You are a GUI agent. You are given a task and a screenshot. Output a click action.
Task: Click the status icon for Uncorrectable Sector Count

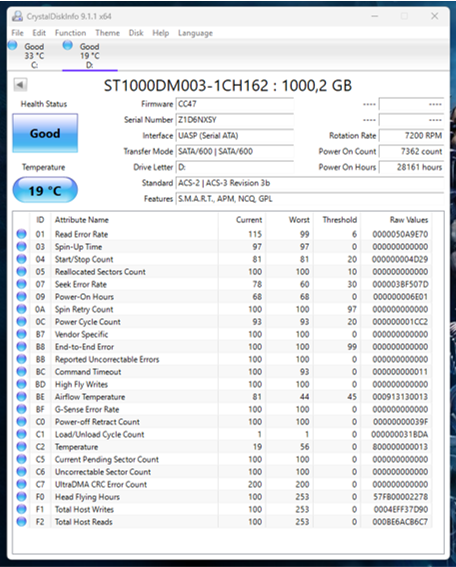coord(22,472)
